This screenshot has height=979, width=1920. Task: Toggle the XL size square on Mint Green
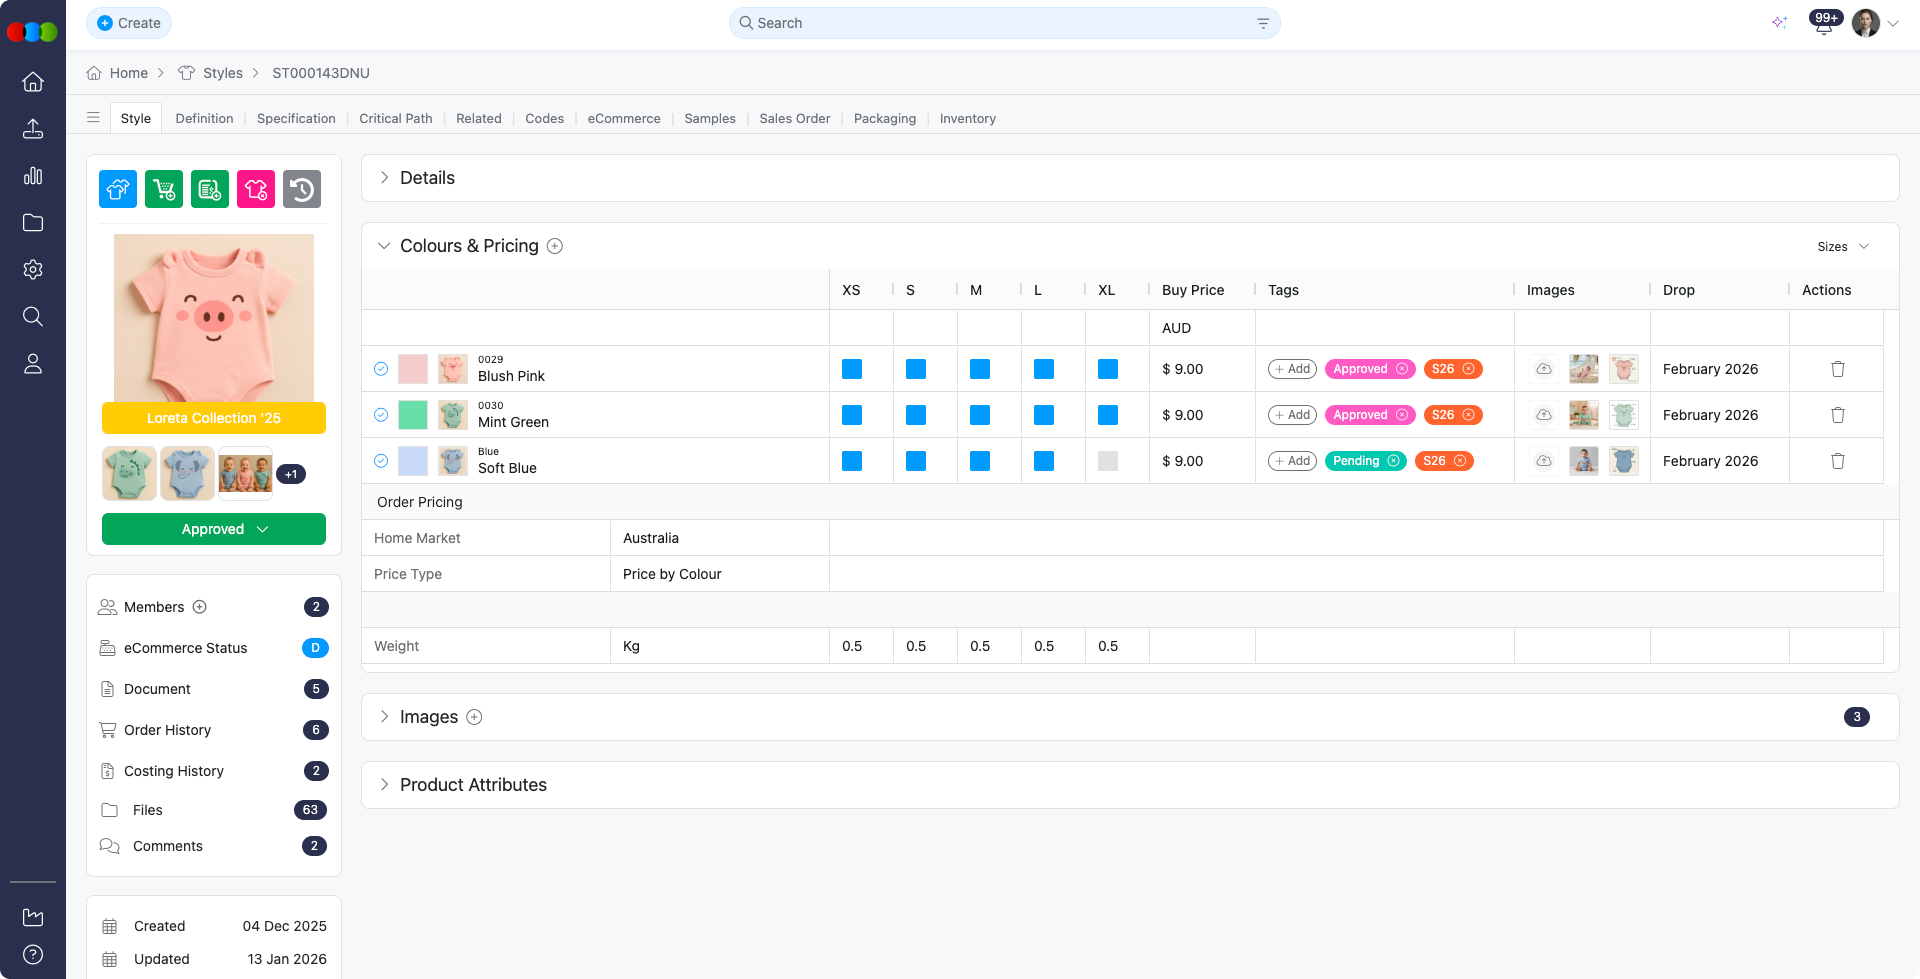pos(1107,415)
